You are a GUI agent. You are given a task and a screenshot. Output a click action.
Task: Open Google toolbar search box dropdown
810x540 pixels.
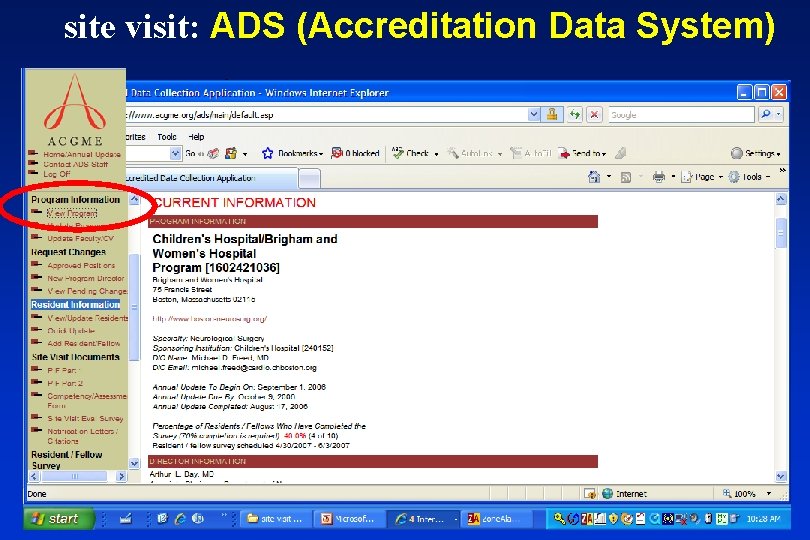175,153
